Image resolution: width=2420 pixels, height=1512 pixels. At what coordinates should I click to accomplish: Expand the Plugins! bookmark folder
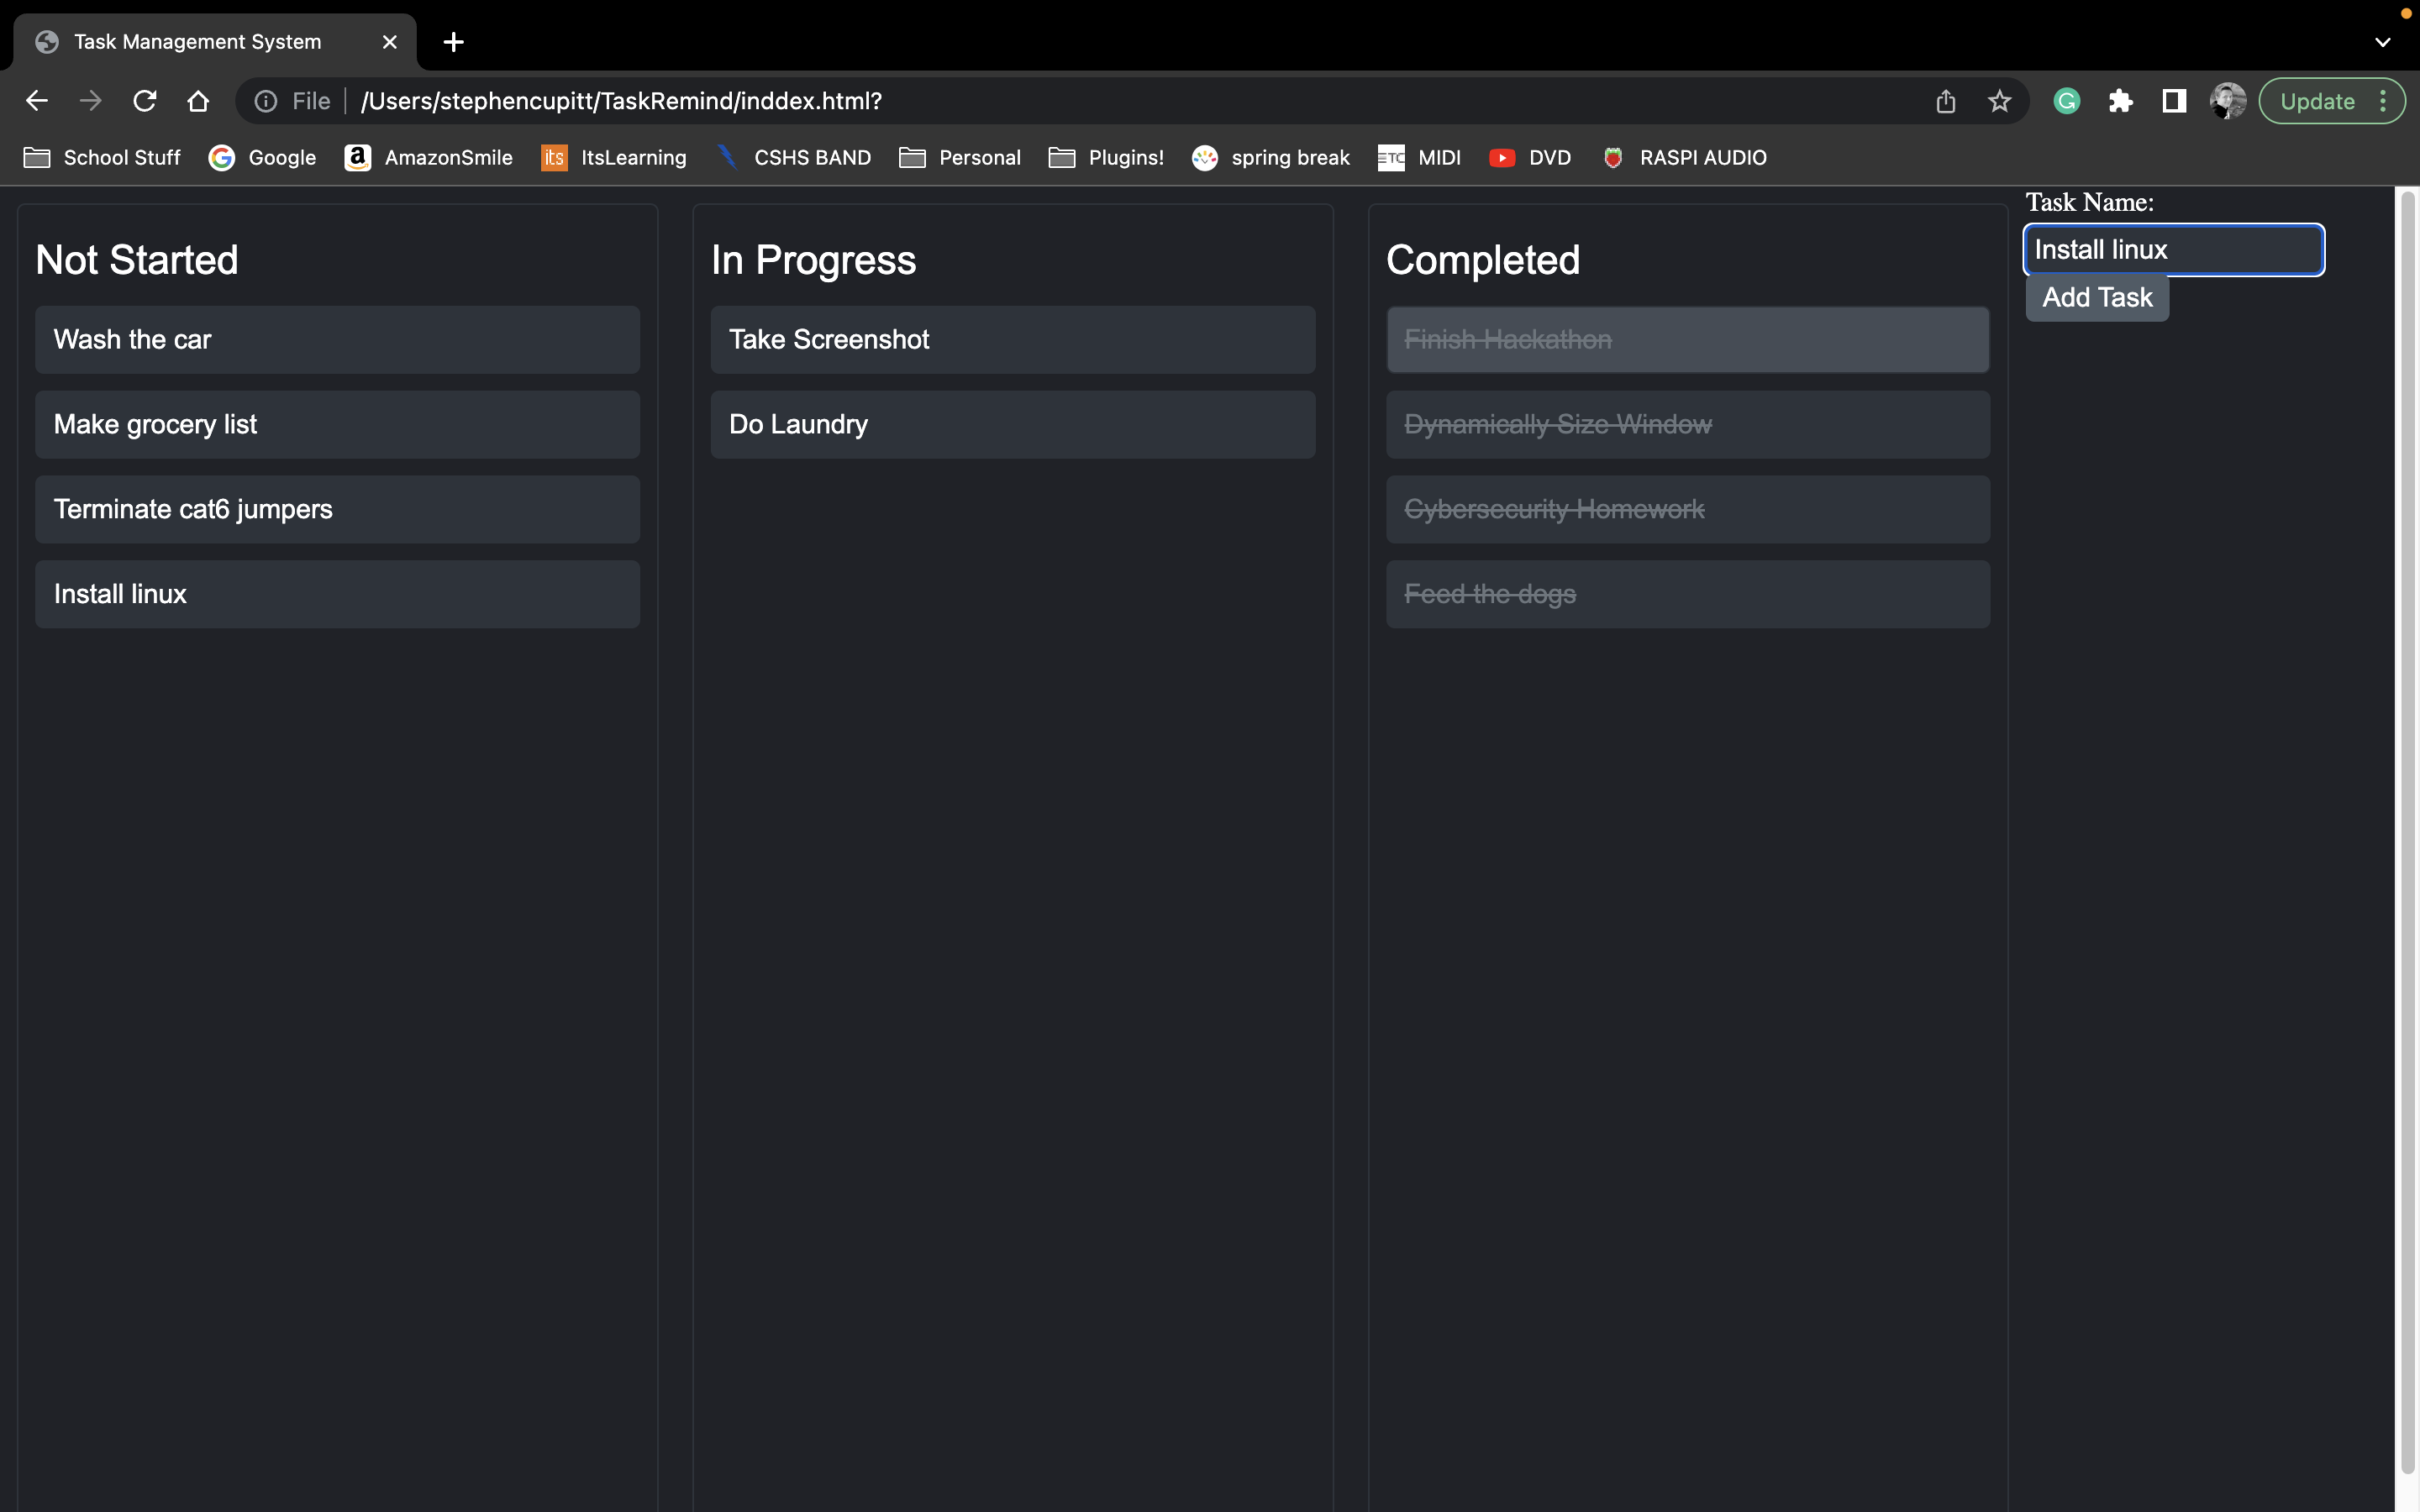1106,158
